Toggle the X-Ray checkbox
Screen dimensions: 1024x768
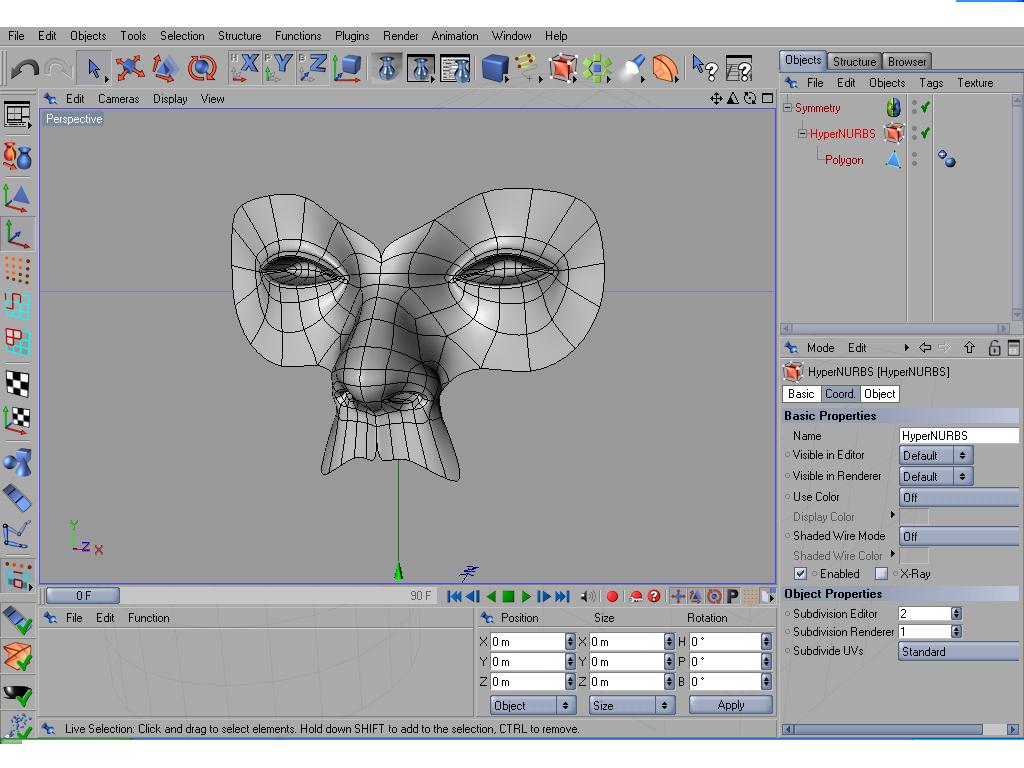pyautogui.click(x=881, y=573)
